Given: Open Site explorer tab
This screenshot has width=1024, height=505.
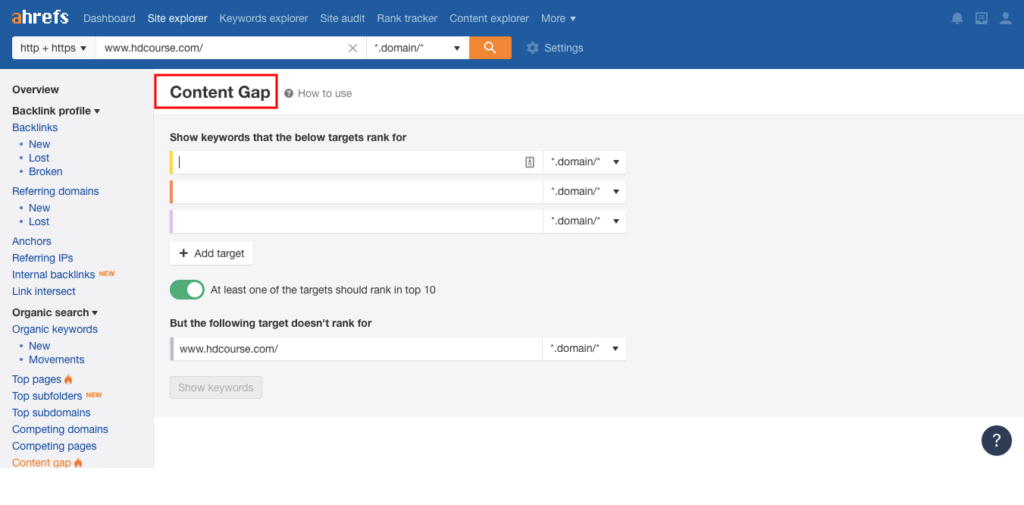Looking at the screenshot, I should pos(178,18).
